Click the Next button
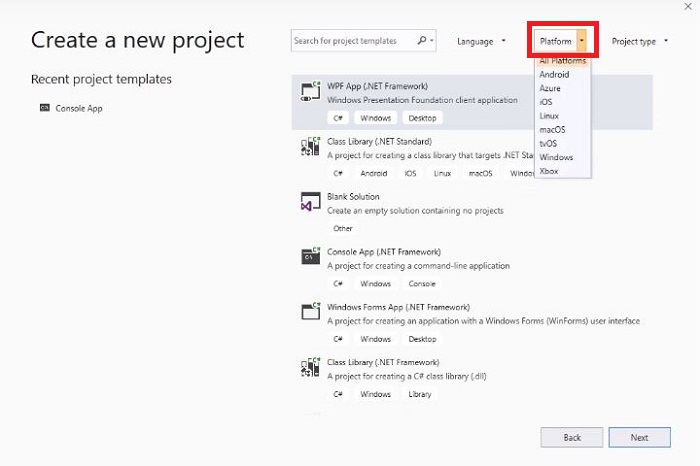Viewport: 700px width, 466px height. [639, 437]
